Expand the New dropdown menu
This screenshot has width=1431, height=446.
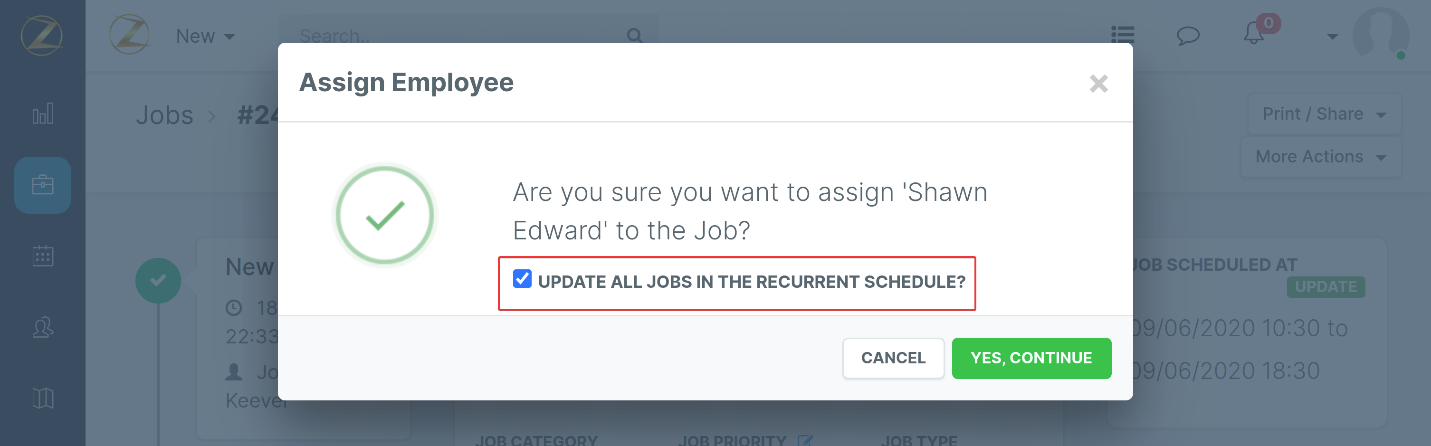tap(205, 36)
